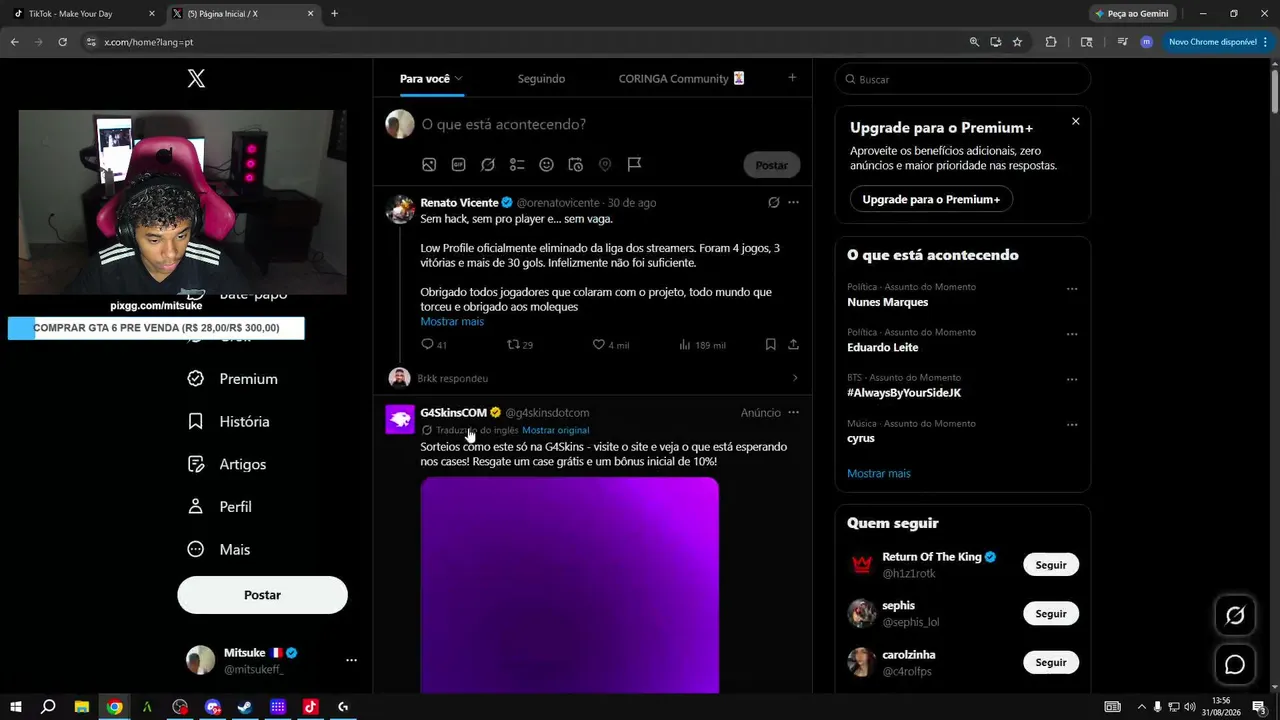Go to X home via the logo
Viewport: 1280px width, 720px height.
point(196,78)
